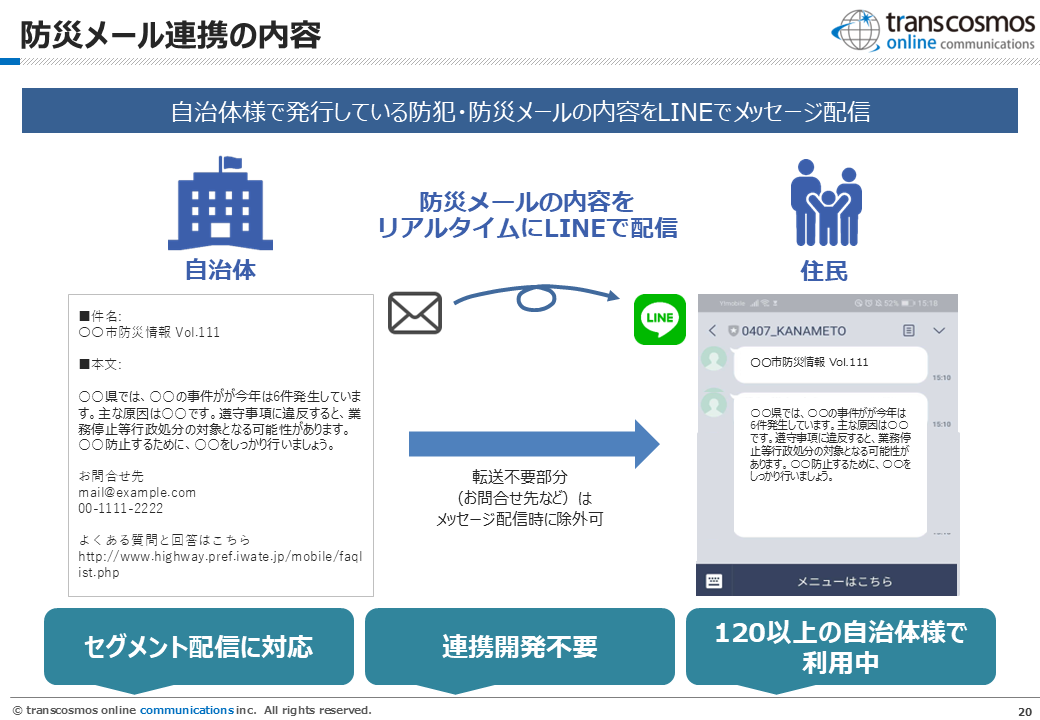Tap the avatar beside Vol.111 message
Image resolution: width=1040 pixels, height=720 pixels.
pyautogui.click(x=714, y=359)
